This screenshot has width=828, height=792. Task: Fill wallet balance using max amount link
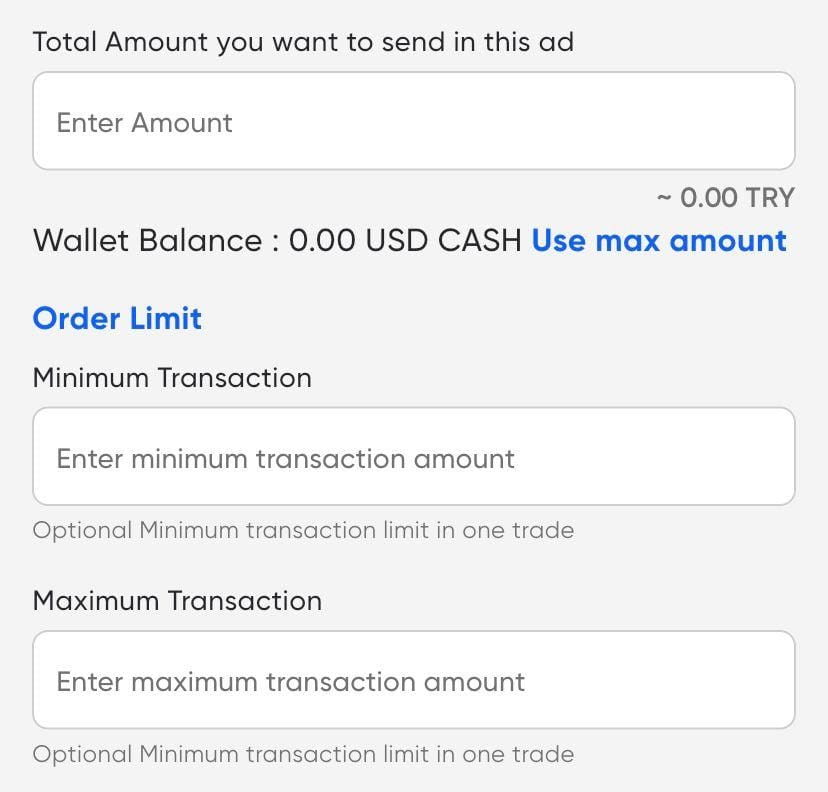pos(659,241)
